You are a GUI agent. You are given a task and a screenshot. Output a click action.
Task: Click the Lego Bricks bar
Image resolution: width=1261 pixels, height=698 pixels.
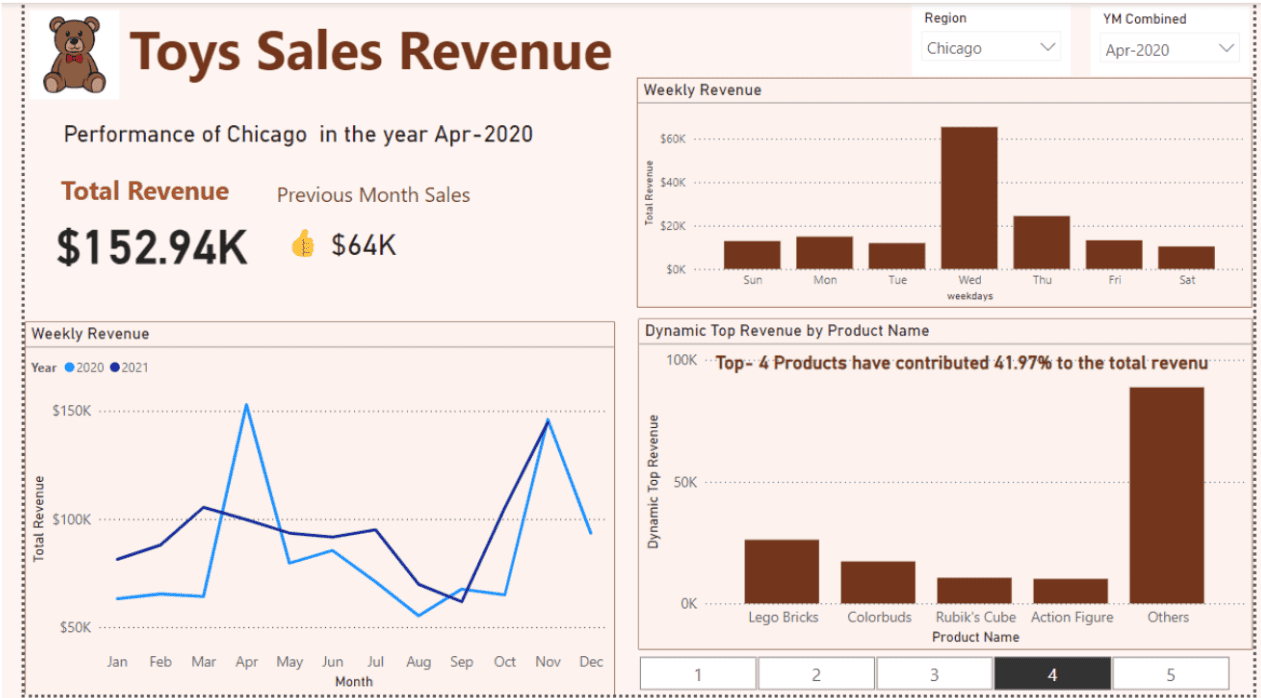click(781, 571)
